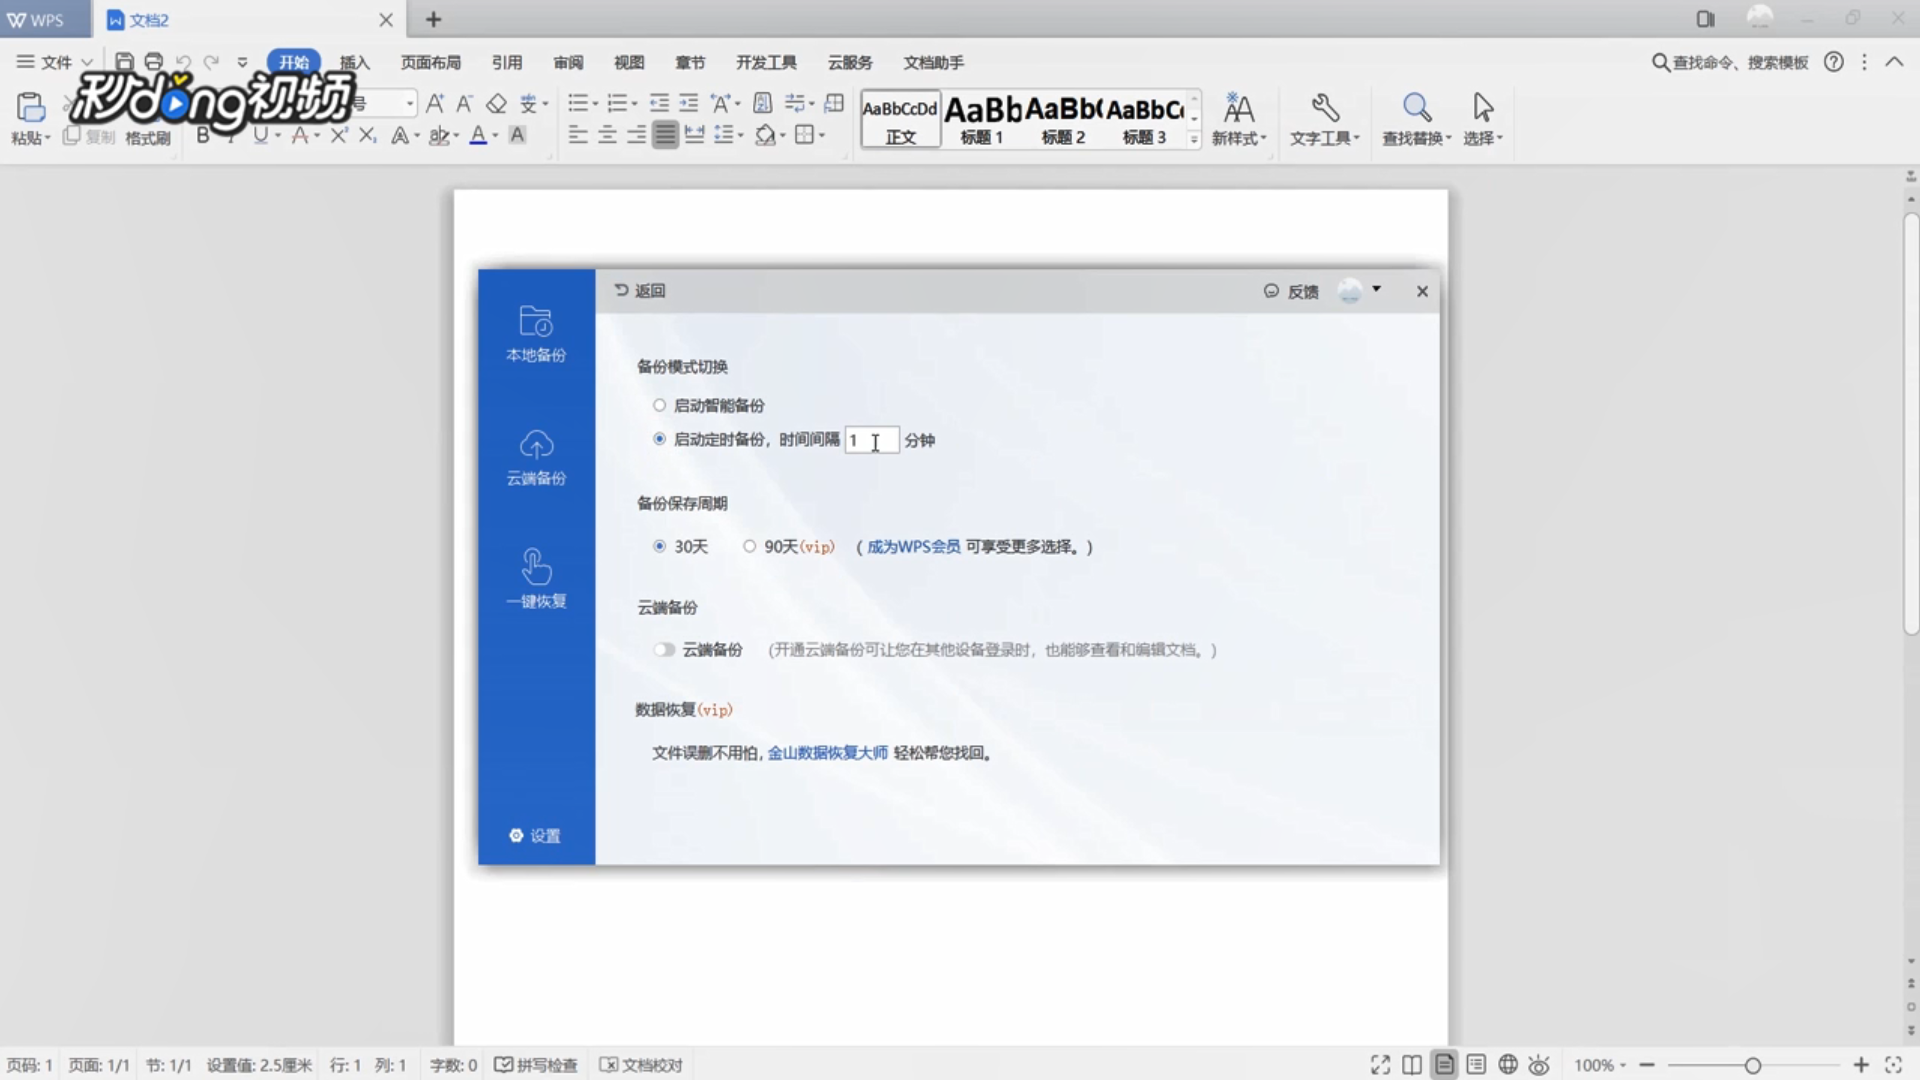Click the format painter (格式刷) button
The height and width of the screenshot is (1080, 1920).
pyautogui.click(x=147, y=137)
